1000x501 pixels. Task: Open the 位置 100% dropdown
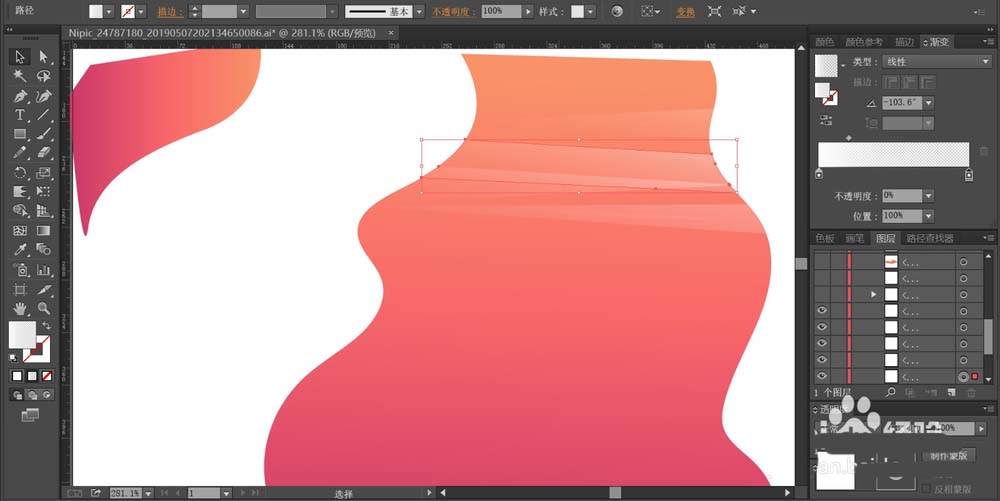929,216
